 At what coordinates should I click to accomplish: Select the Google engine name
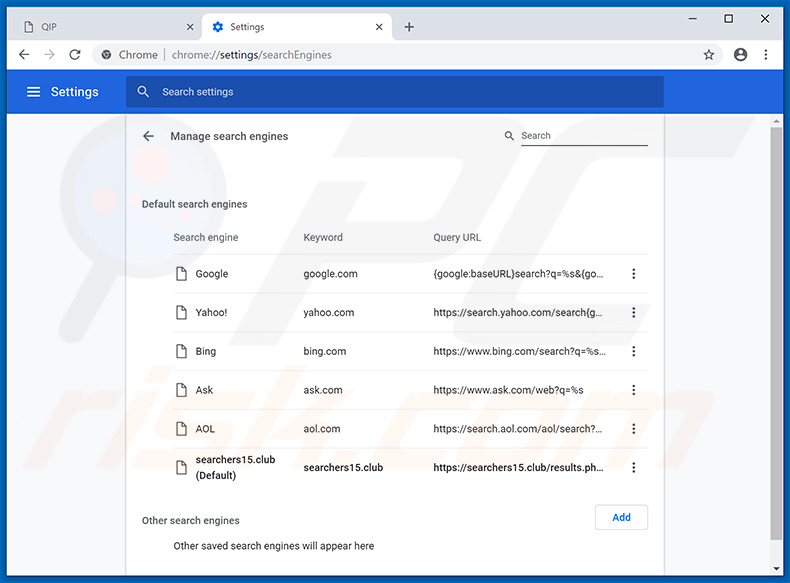pyautogui.click(x=212, y=274)
